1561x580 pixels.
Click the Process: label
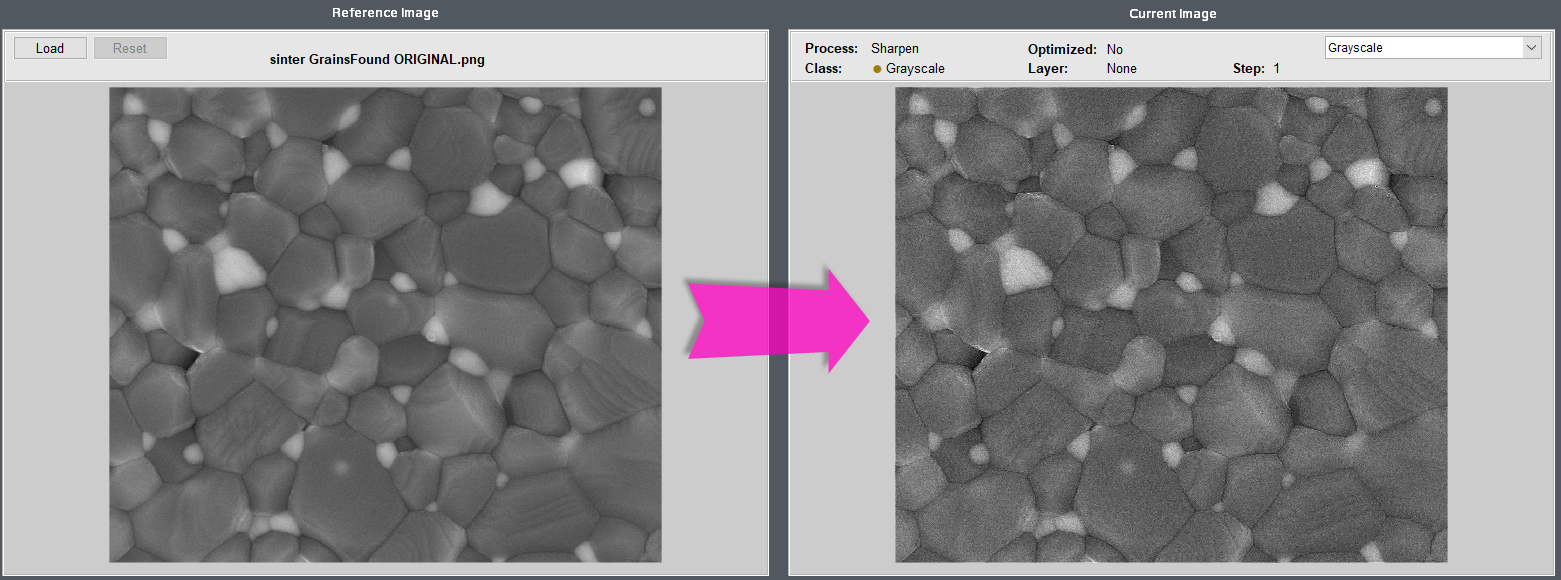click(831, 49)
